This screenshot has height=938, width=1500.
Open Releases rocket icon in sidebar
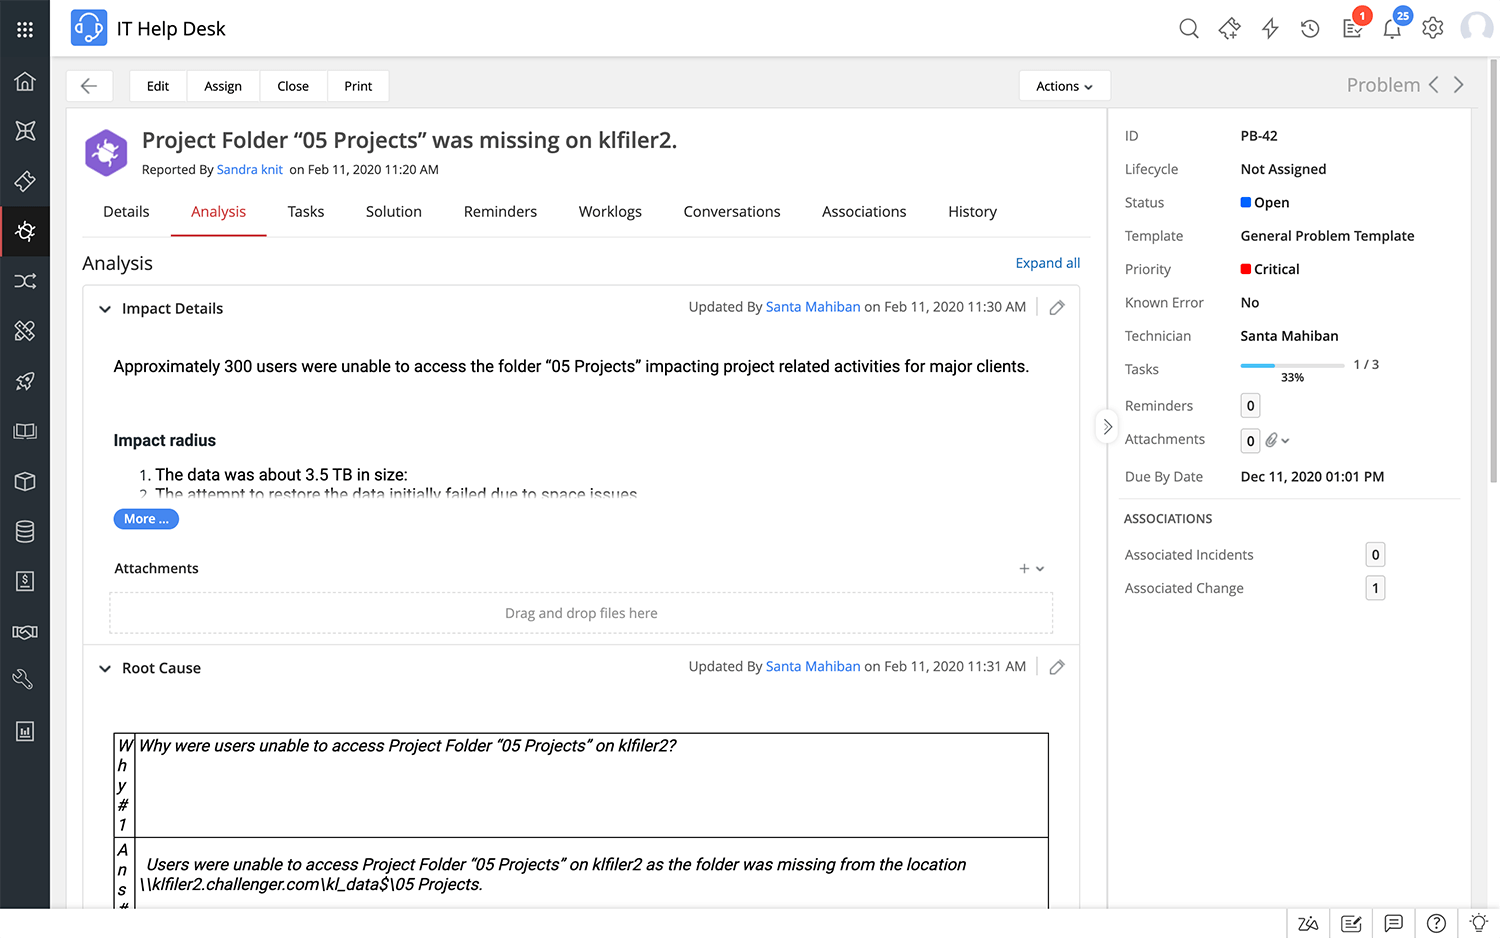click(25, 381)
